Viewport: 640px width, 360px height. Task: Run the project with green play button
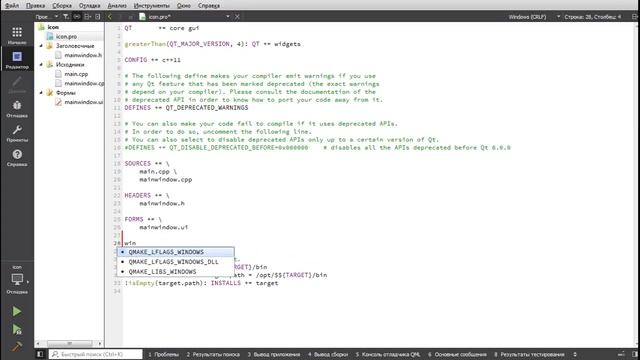[17, 311]
